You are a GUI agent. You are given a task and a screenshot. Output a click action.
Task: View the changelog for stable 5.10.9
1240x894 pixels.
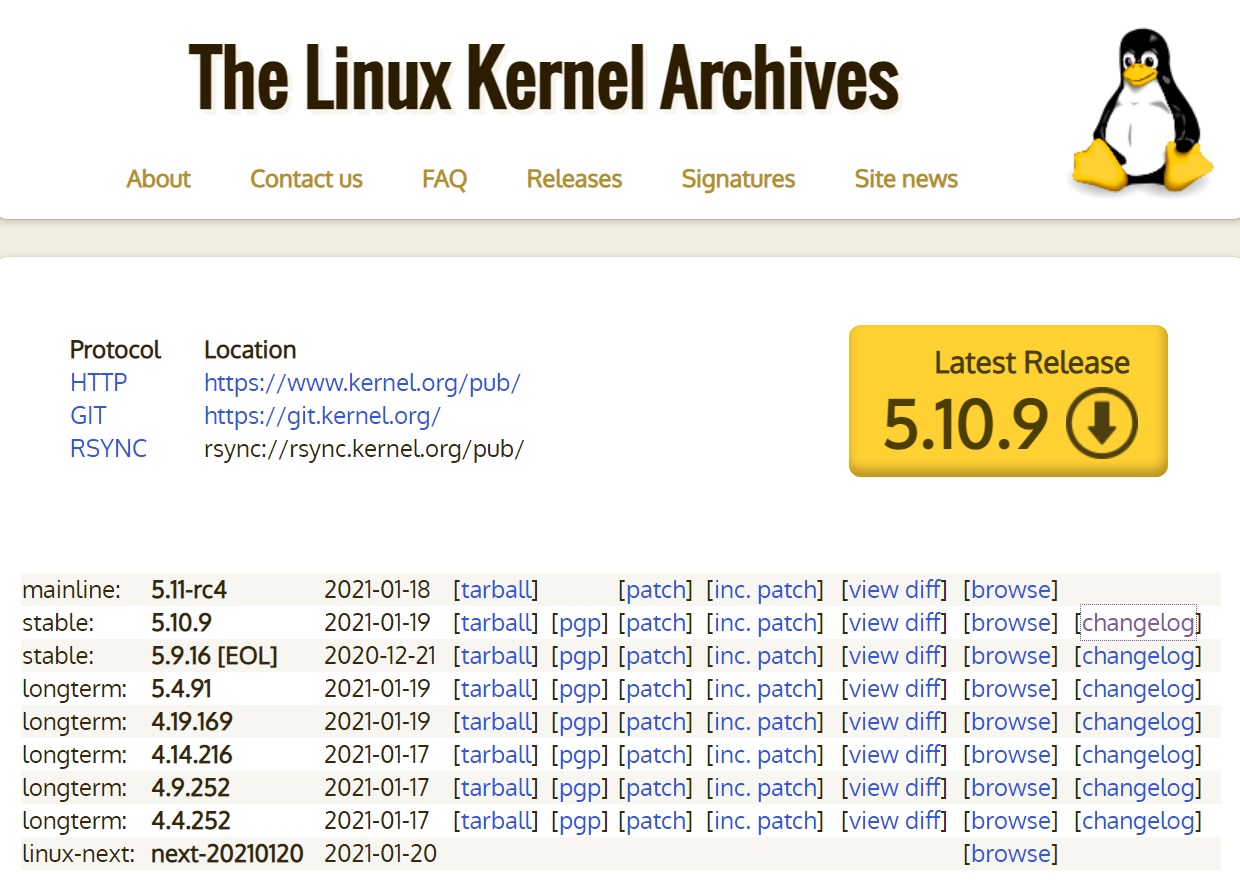click(1139, 622)
